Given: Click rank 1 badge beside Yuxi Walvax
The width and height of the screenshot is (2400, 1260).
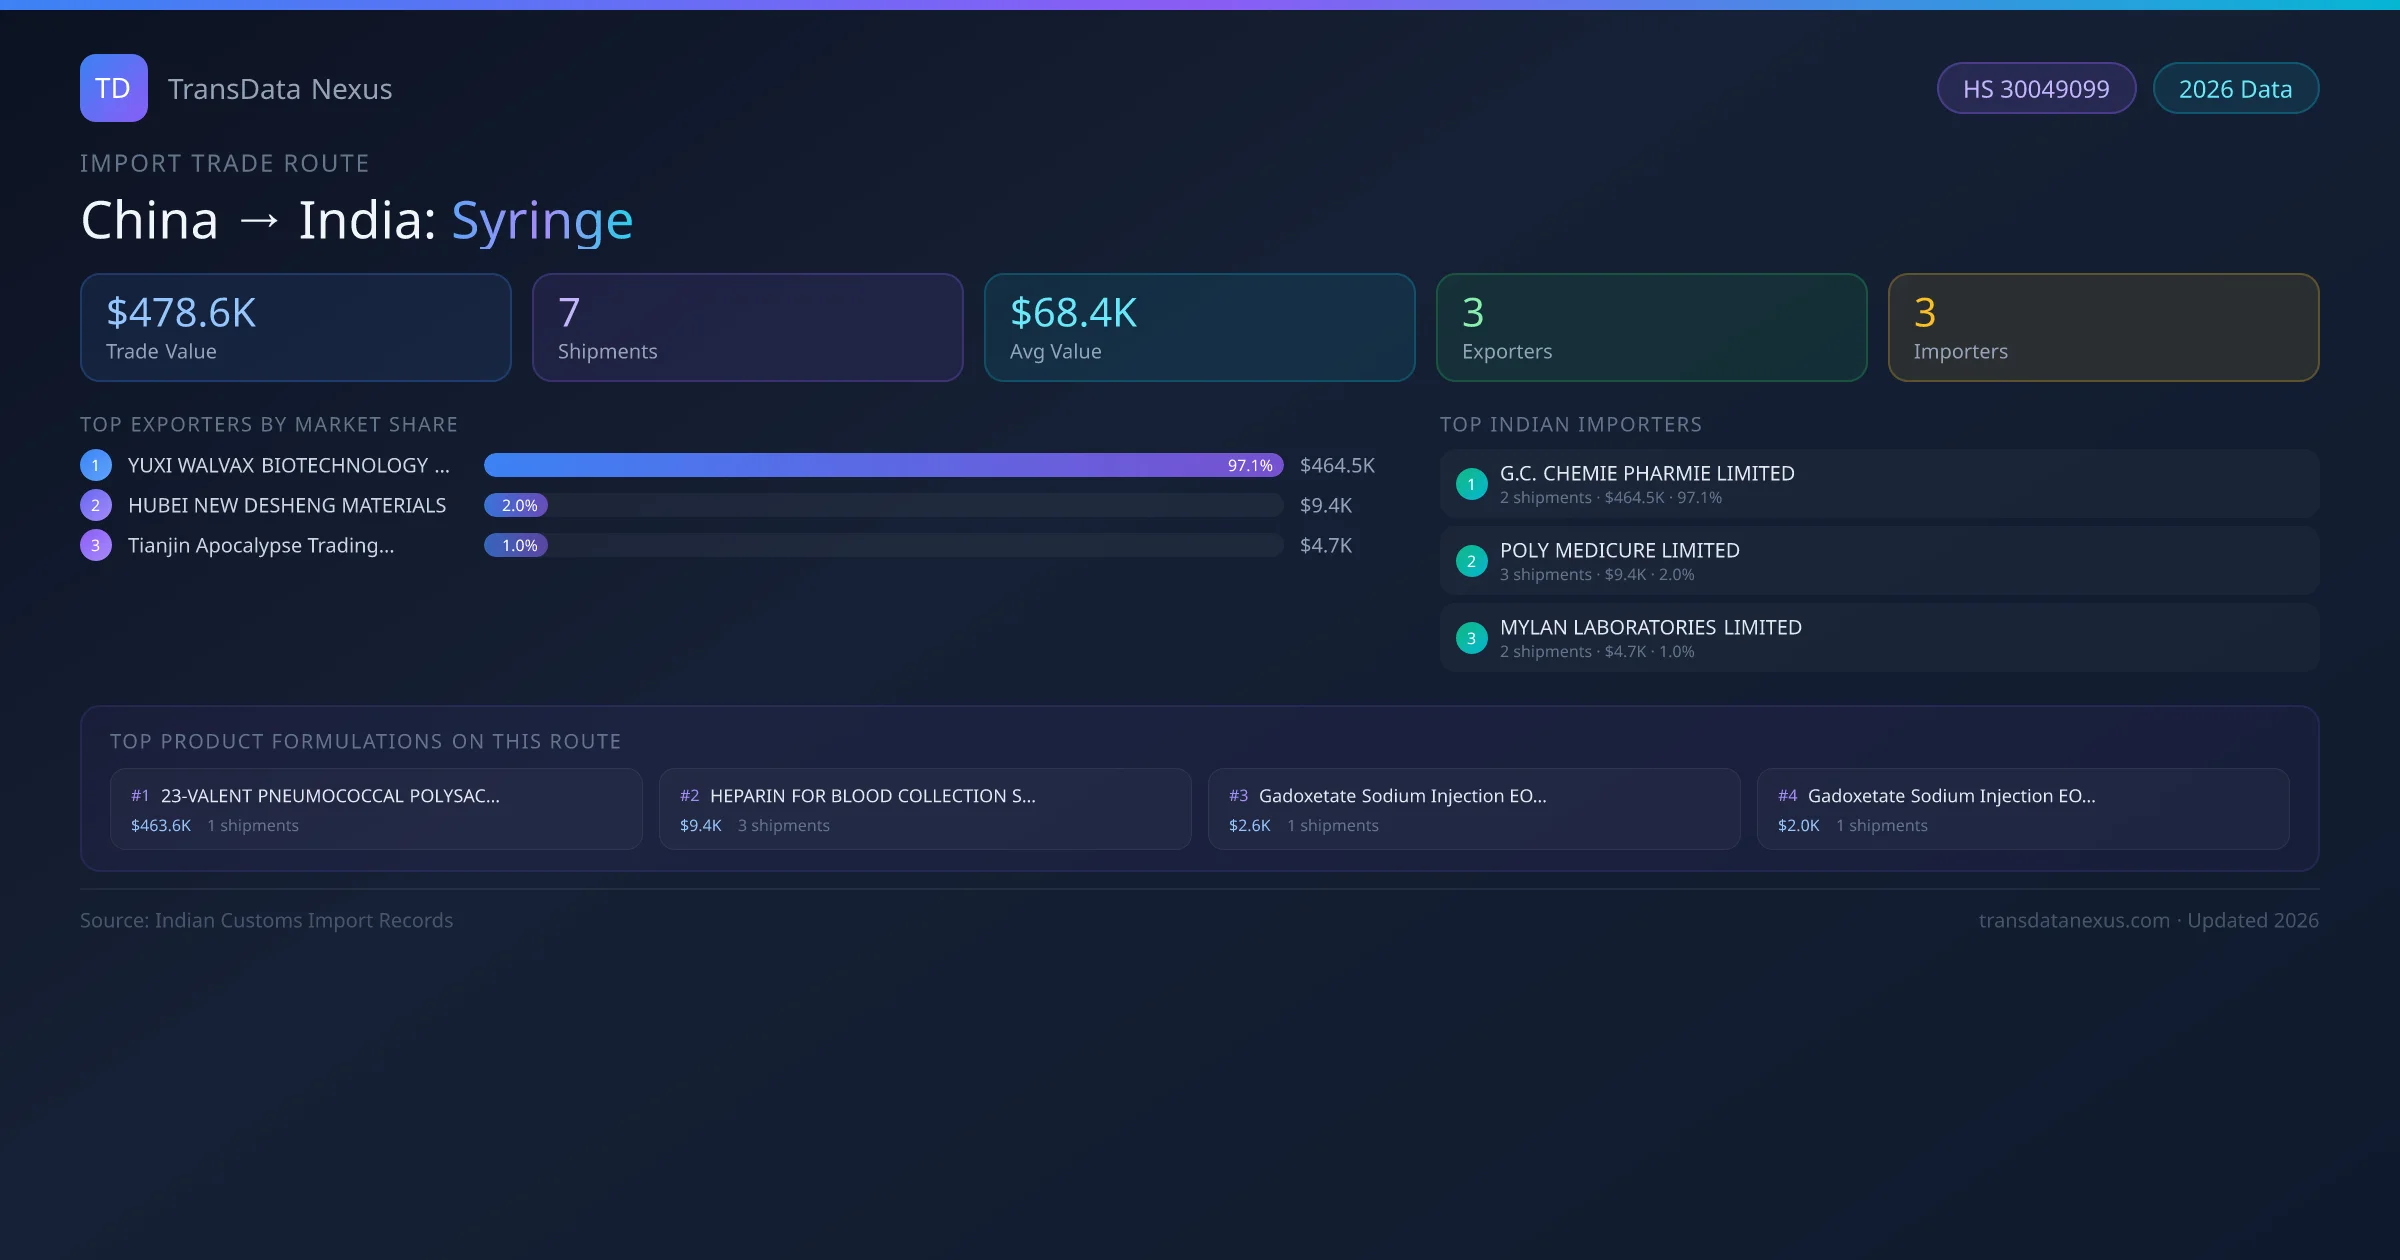Looking at the screenshot, I should click(x=96, y=465).
